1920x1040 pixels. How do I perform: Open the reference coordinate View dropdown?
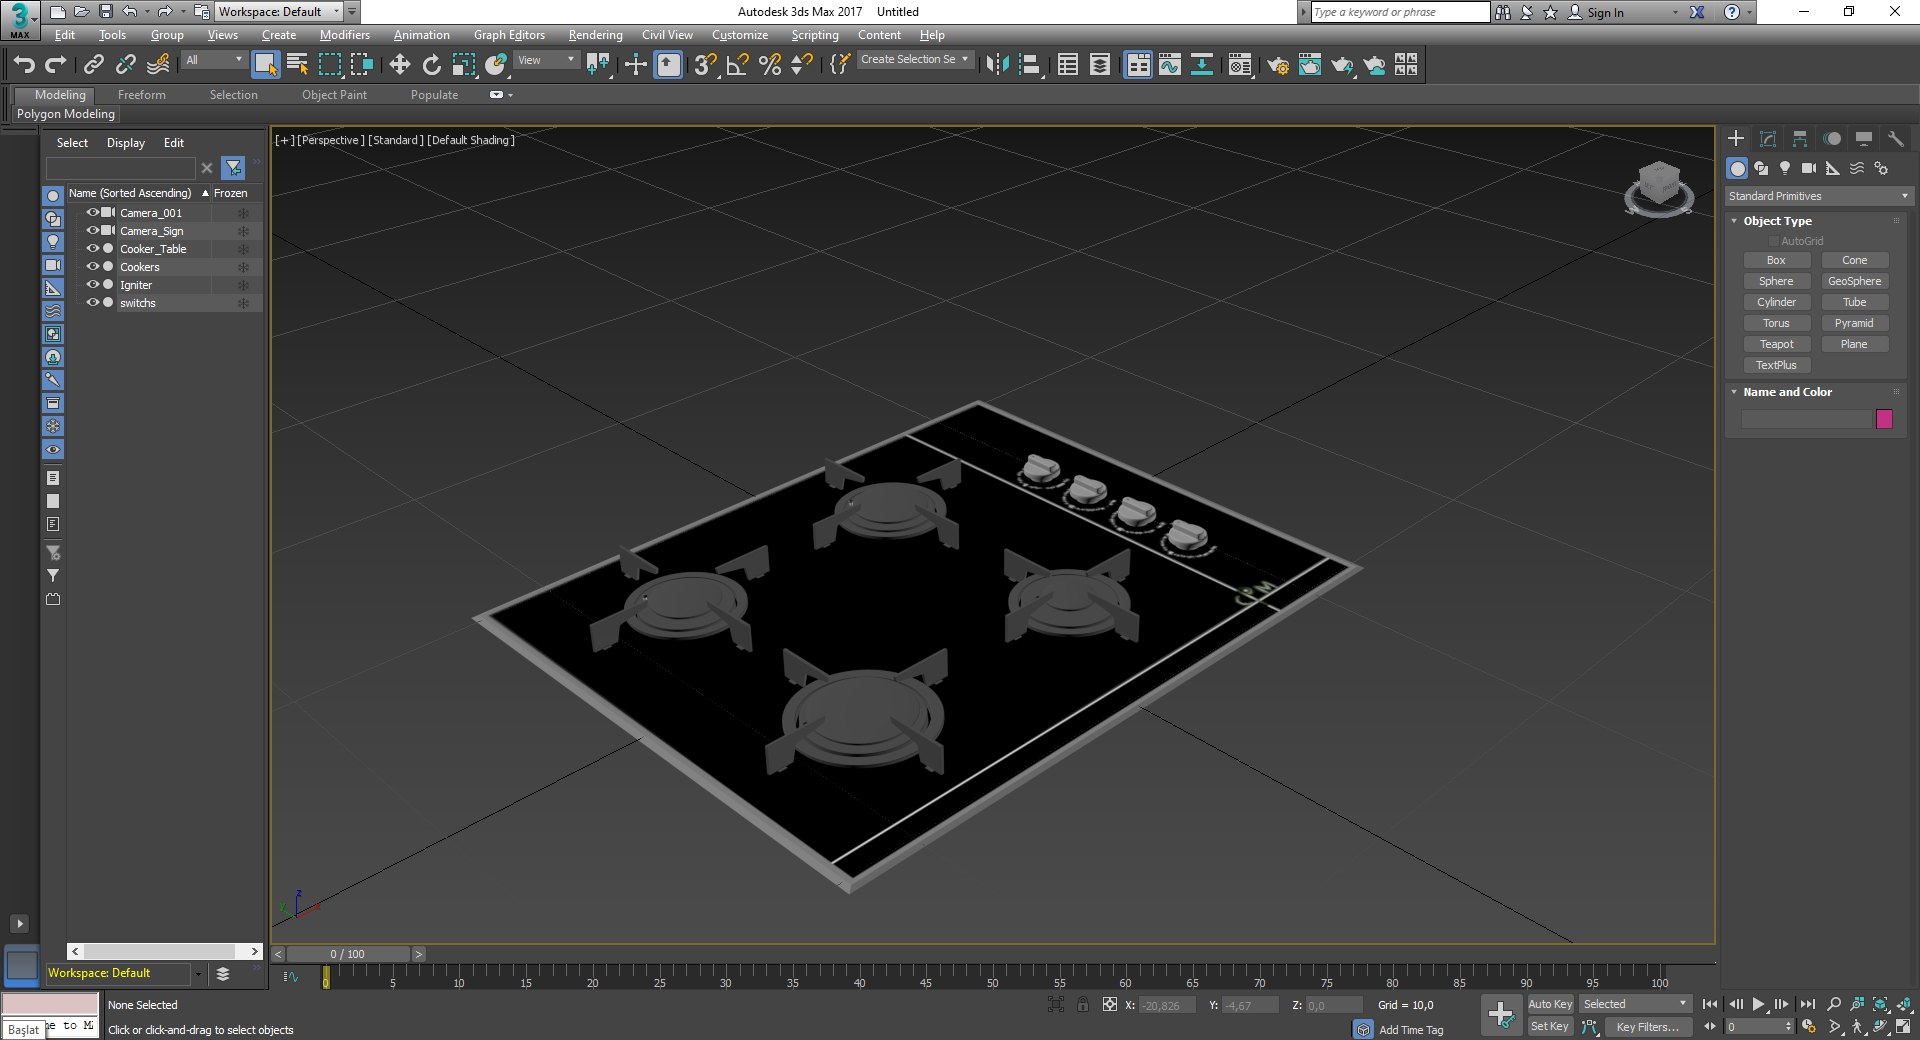point(546,60)
